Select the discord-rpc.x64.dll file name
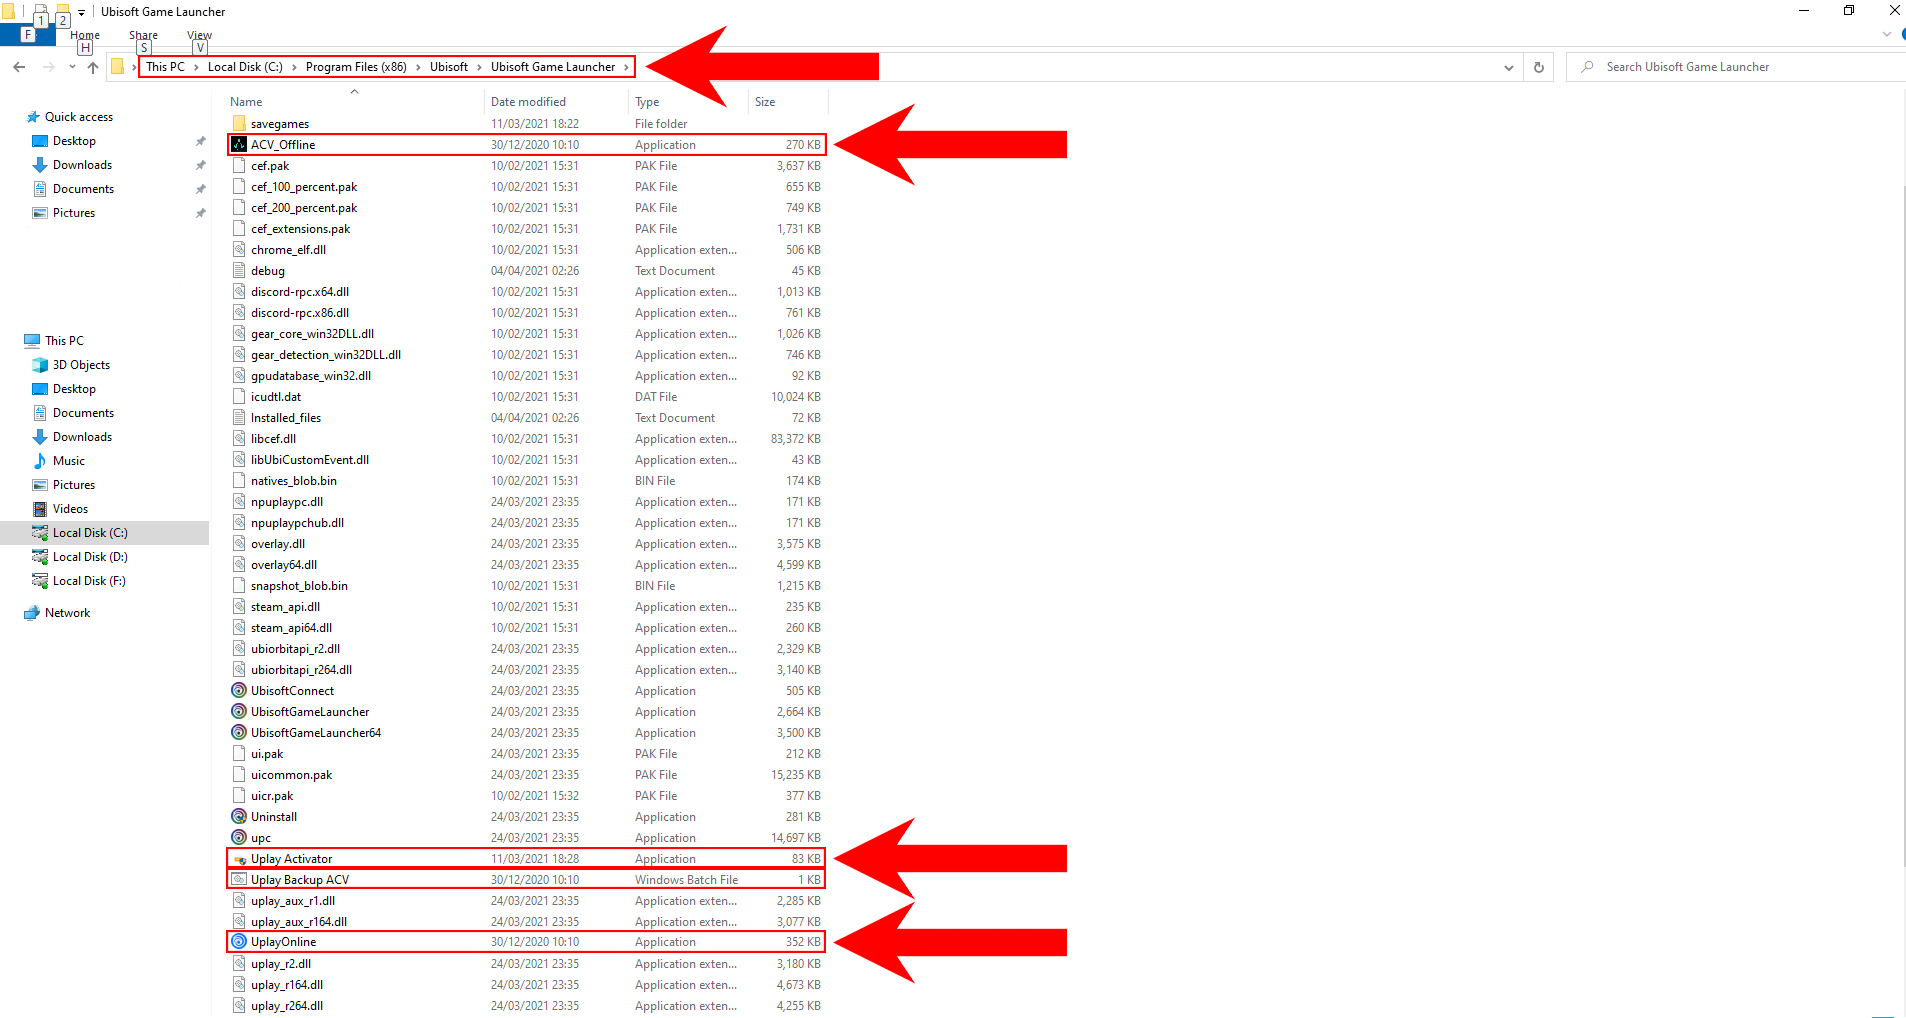Screen dimensions: 1906x1018 [x=300, y=292]
